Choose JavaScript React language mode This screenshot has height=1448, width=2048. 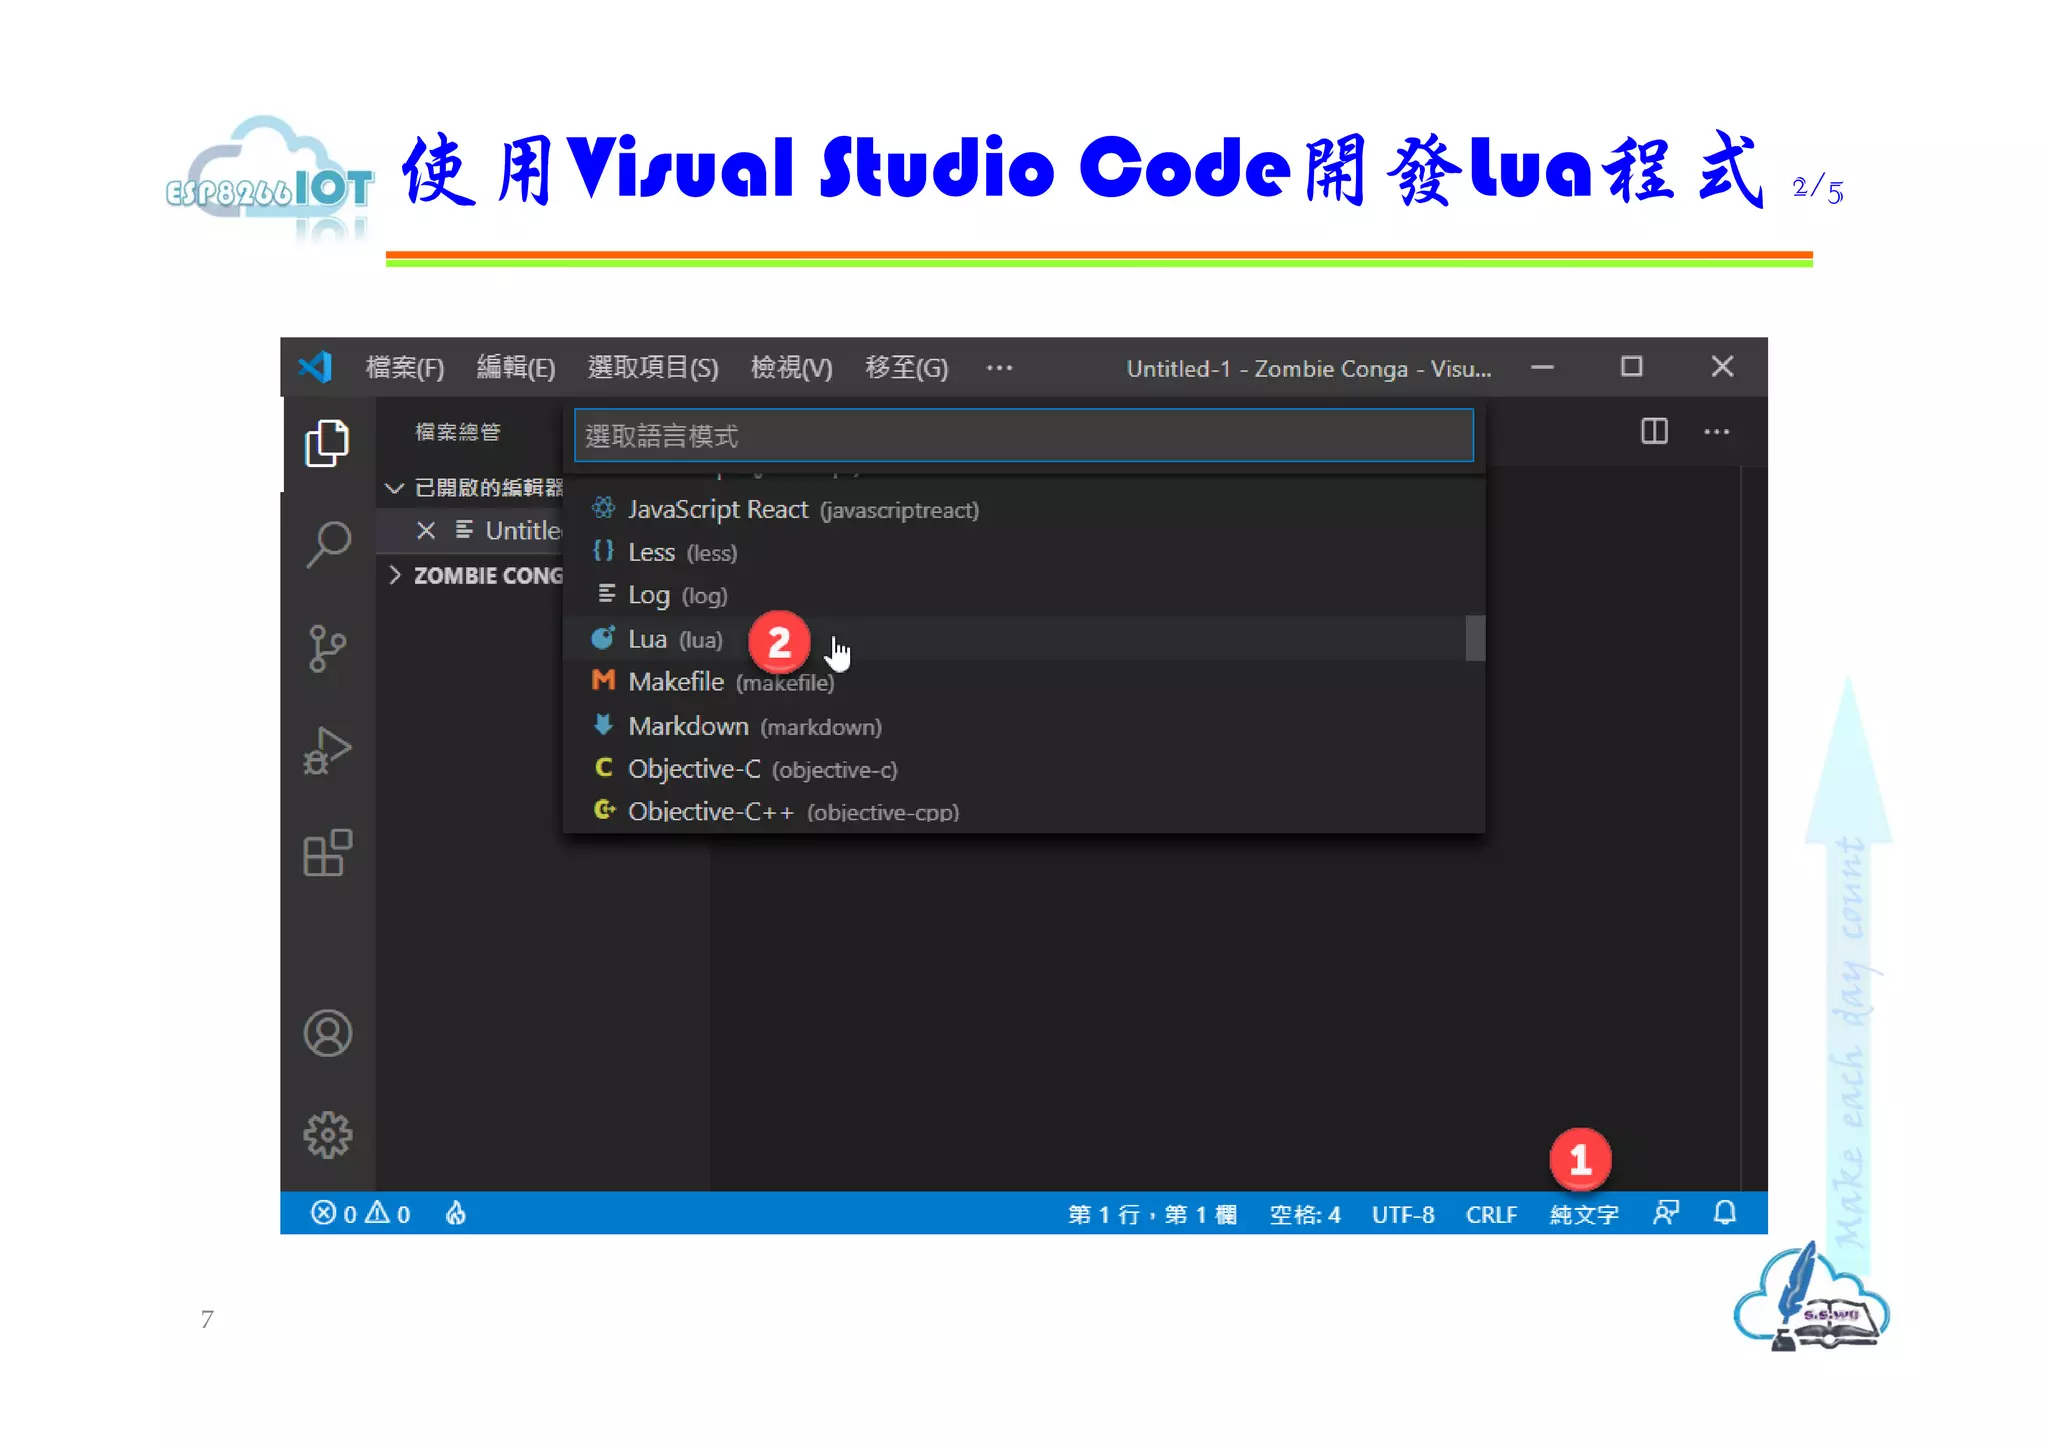pos(1014,509)
